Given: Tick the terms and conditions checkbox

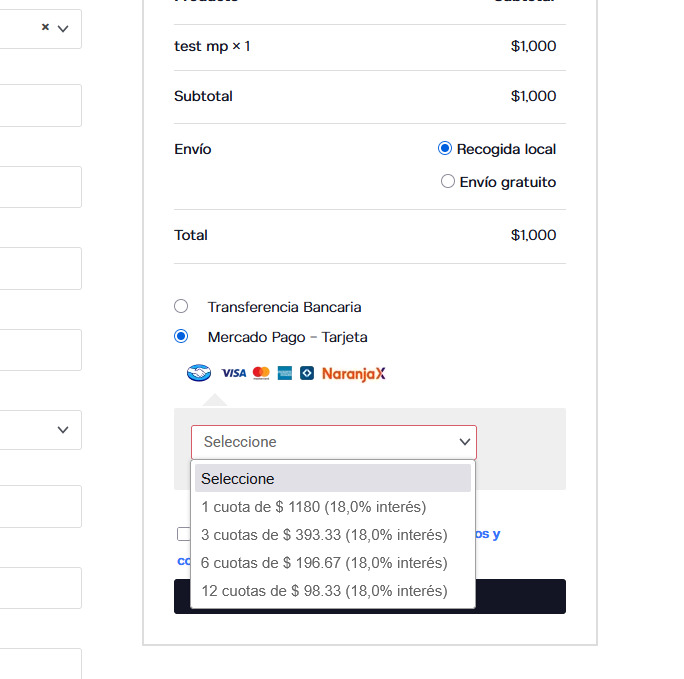Looking at the screenshot, I should tap(184, 534).
